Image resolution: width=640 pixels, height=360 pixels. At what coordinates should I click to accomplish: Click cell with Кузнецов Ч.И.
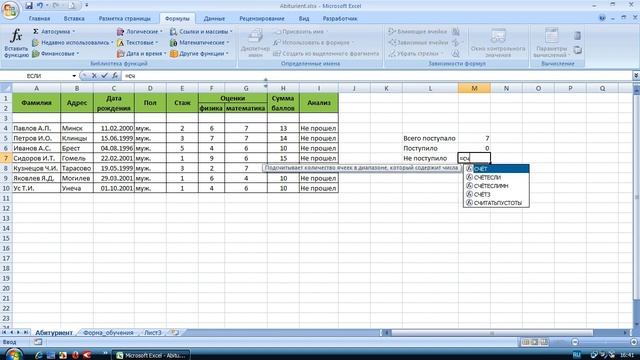(36, 168)
